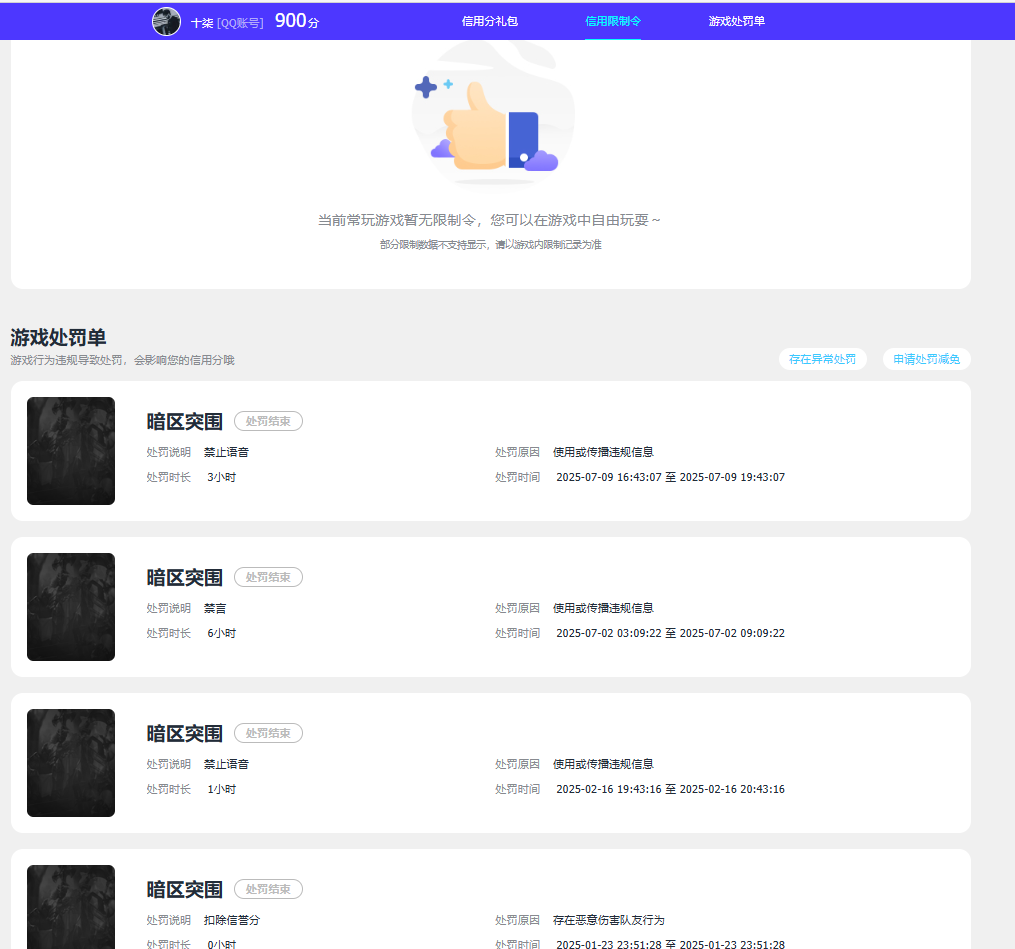Image resolution: width=1015 pixels, height=949 pixels.
Task: Click the user avatar in the header
Action: click(x=166, y=21)
